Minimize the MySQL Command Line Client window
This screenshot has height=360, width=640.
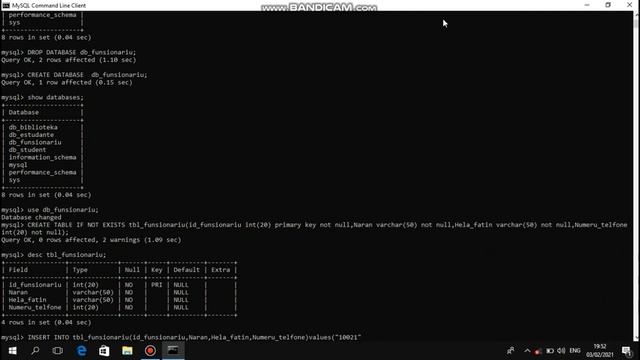587,5
